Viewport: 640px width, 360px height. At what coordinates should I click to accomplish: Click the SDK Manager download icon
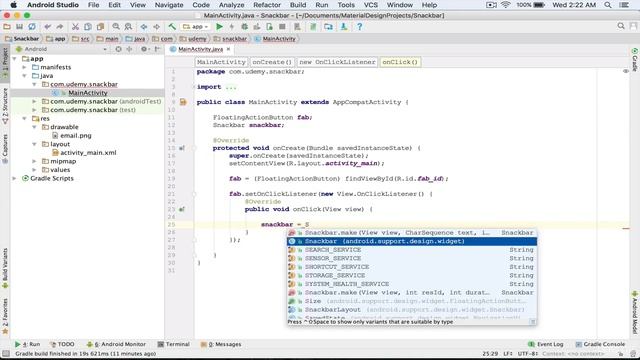344,27
